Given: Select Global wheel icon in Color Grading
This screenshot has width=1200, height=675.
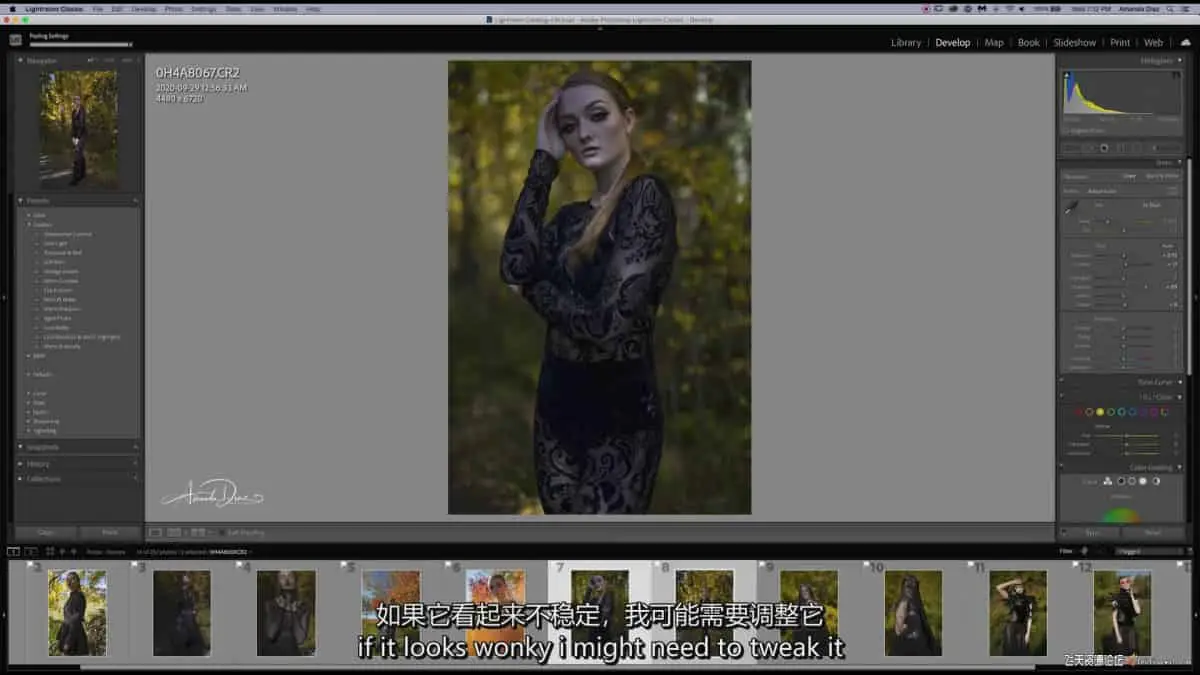Looking at the screenshot, I should [x=1156, y=481].
